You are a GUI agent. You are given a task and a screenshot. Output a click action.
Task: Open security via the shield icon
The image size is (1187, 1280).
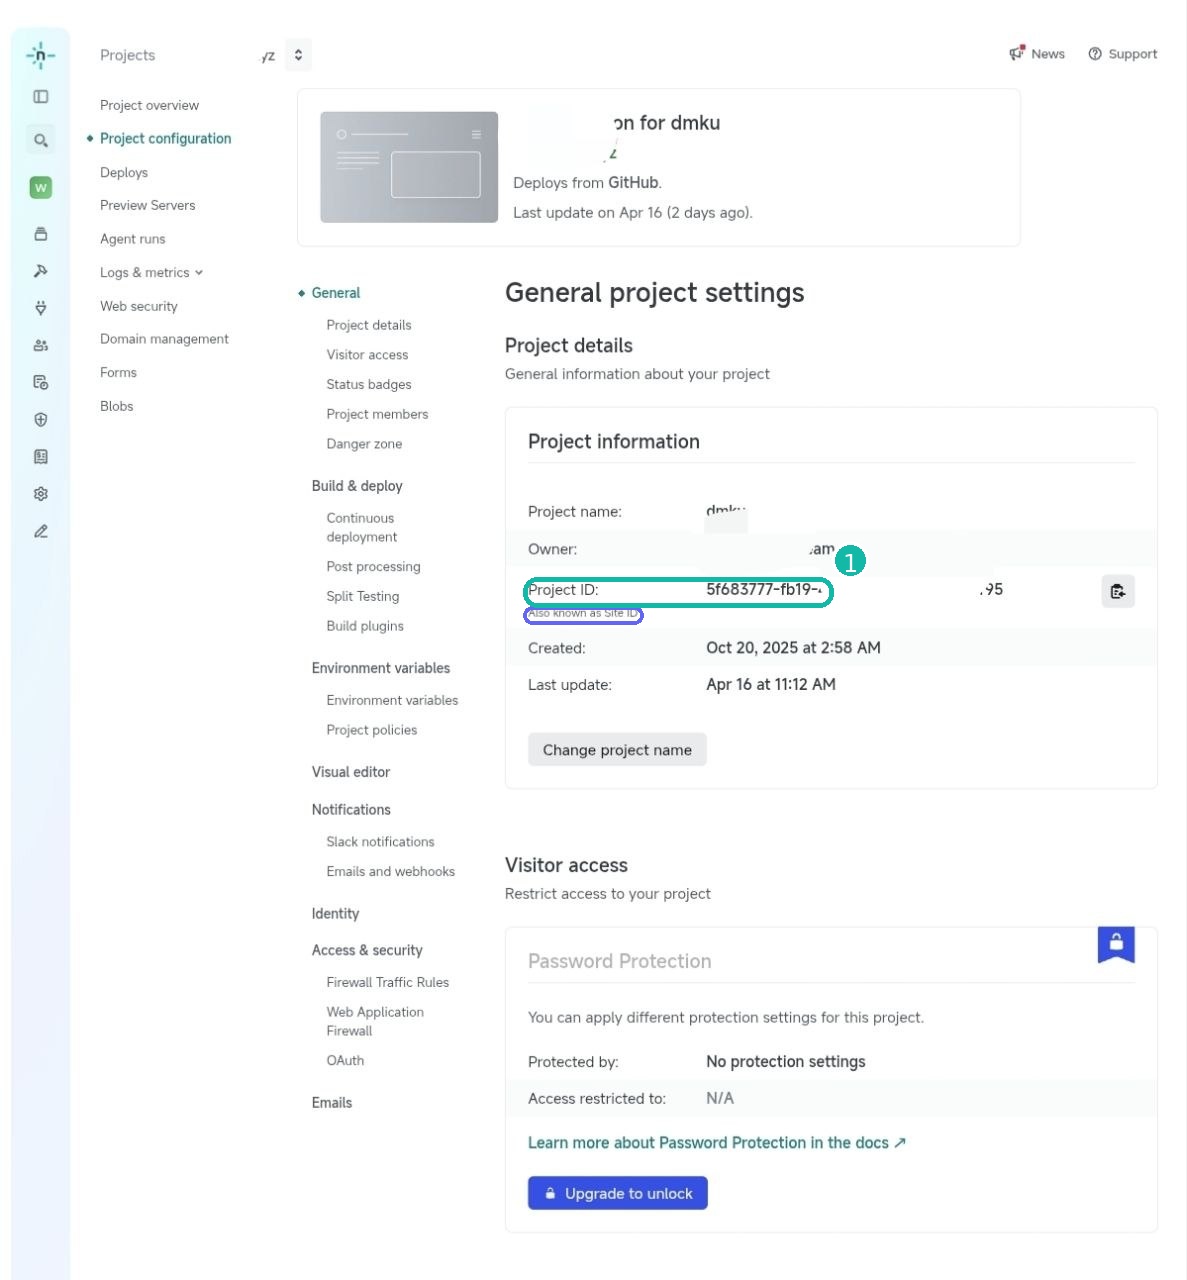pyautogui.click(x=40, y=419)
